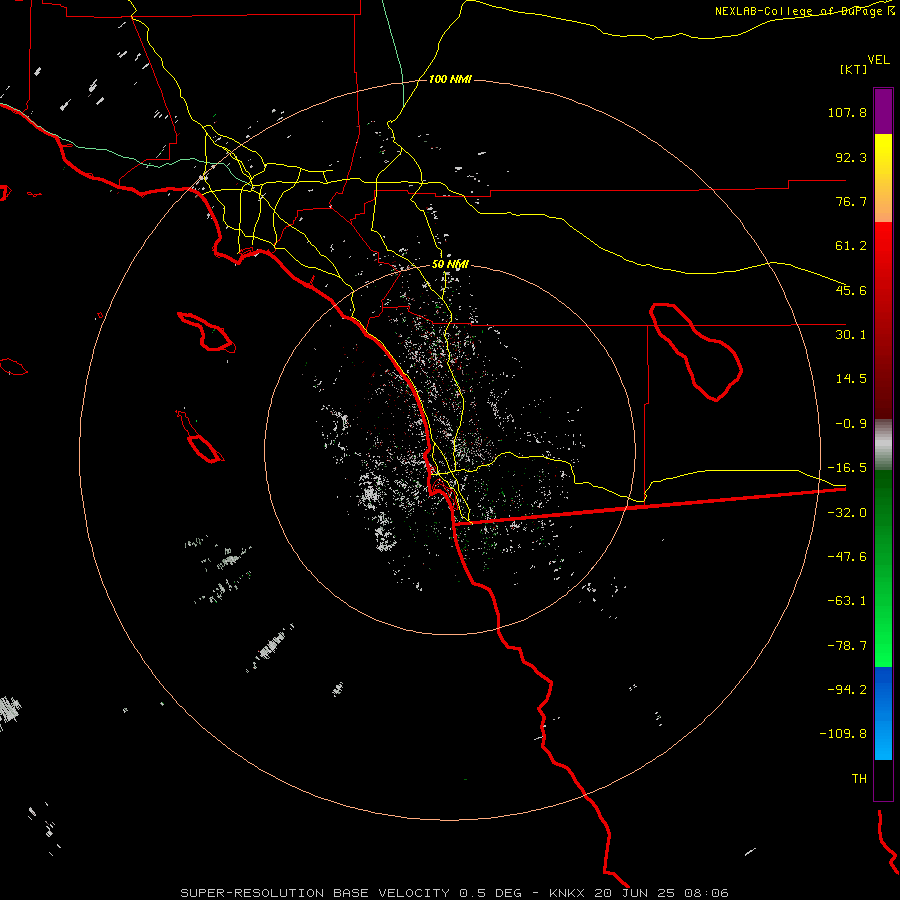Click the Salton Sea outline on the map
Image resolution: width=900 pixels, height=900 pixels.
pyautogui.click(x=696, y=352)
